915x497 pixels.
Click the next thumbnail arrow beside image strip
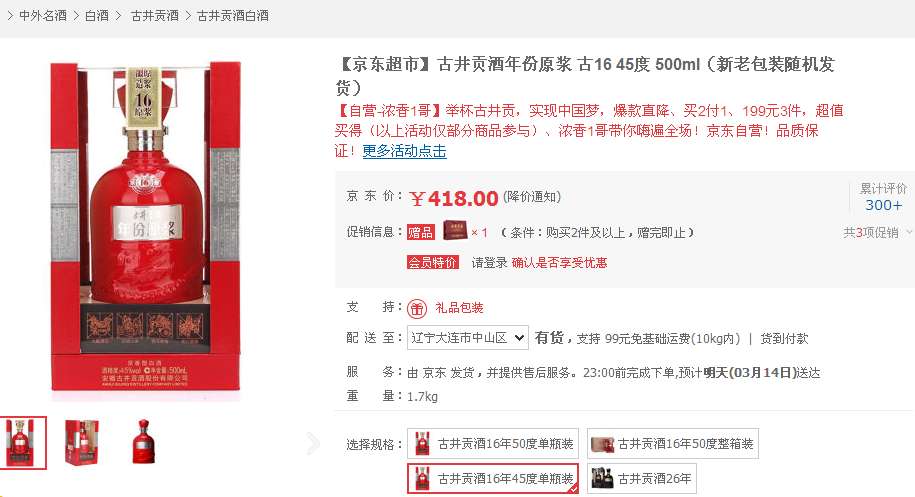[313, 443]
